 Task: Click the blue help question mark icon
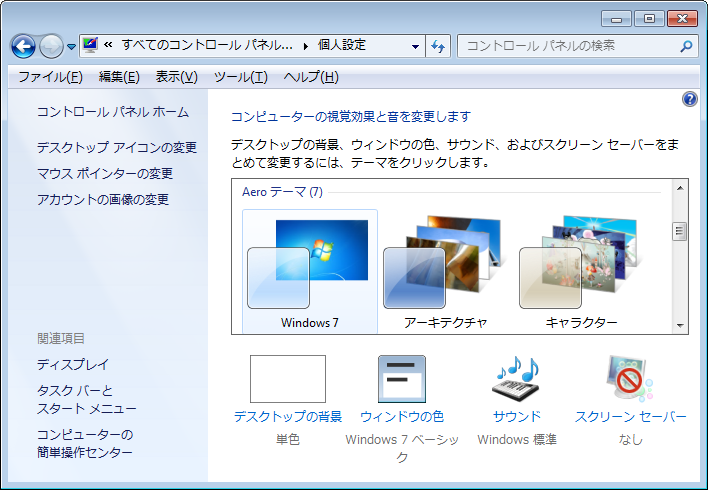689,99
